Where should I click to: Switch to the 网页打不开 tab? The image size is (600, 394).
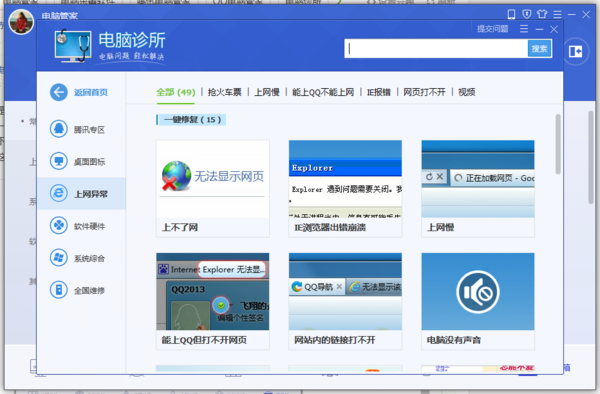click(x=424, y=92)
